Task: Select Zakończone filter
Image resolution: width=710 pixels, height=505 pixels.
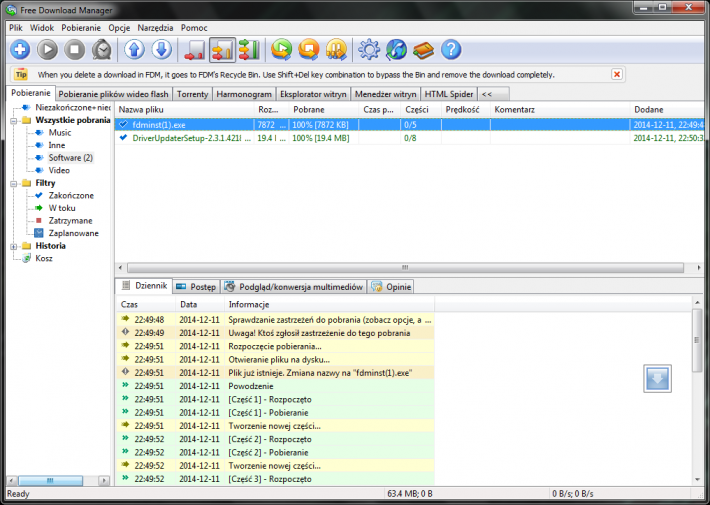Action: coord(71,196)
